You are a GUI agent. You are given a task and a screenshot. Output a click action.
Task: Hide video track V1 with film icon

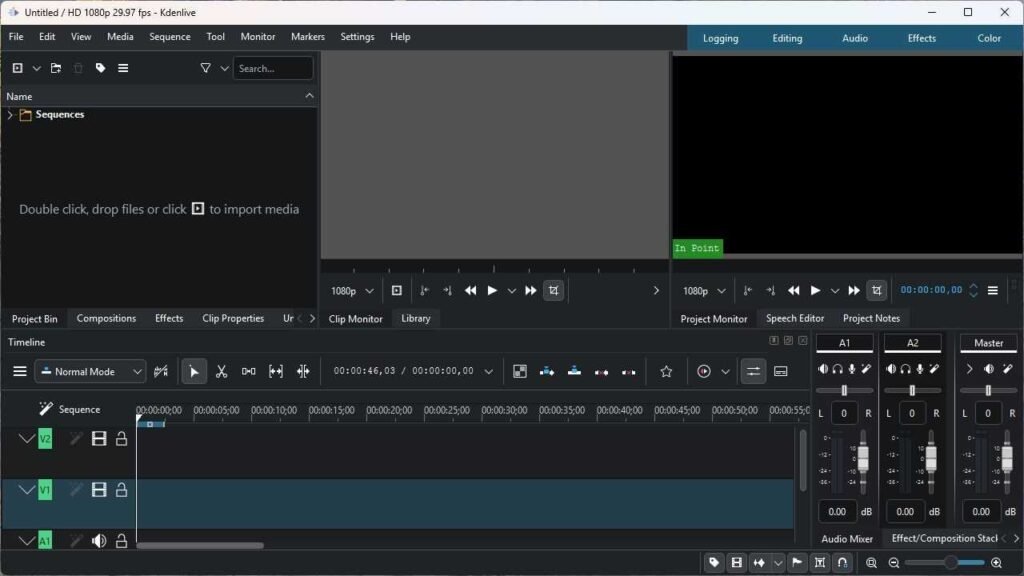(x=99, y=490)
